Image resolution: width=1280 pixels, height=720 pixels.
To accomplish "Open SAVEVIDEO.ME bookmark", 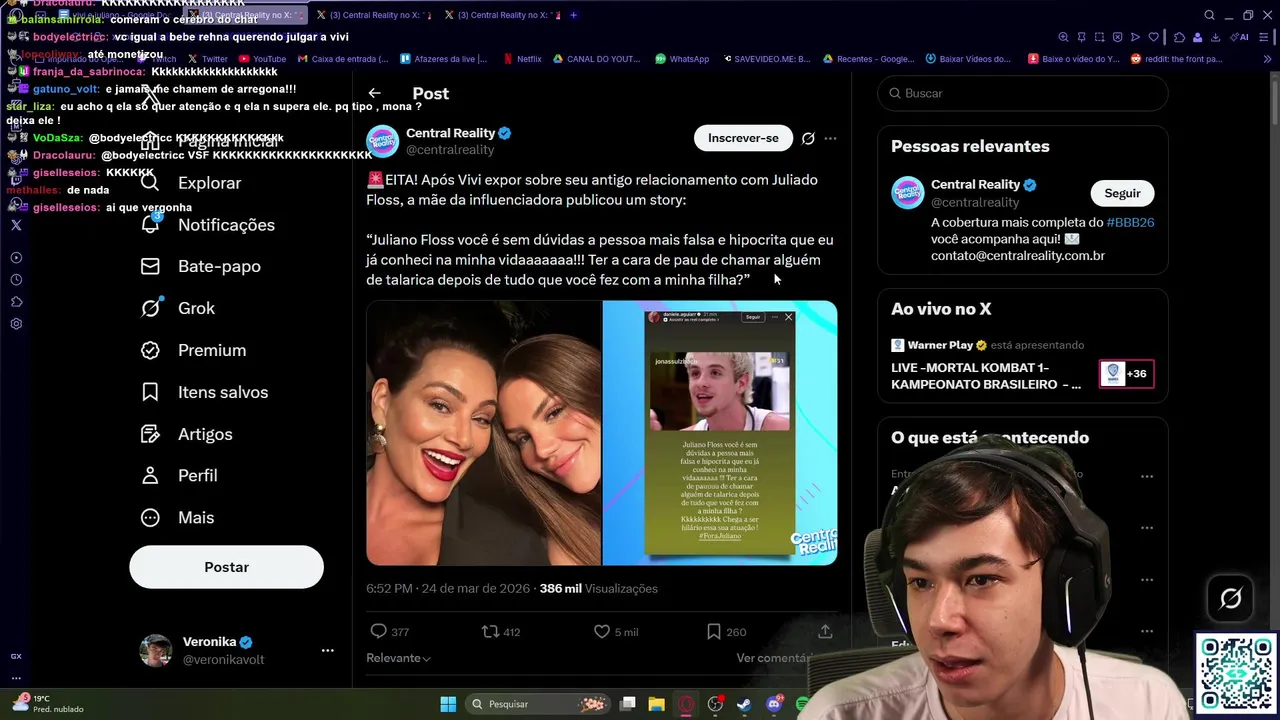I will (x=765, y=59).
